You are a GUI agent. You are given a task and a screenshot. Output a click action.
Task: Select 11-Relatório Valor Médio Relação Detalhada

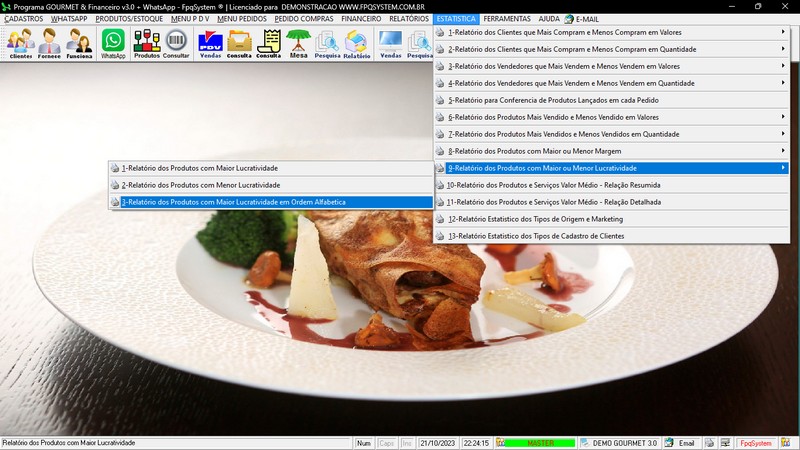tap(611, 202)
